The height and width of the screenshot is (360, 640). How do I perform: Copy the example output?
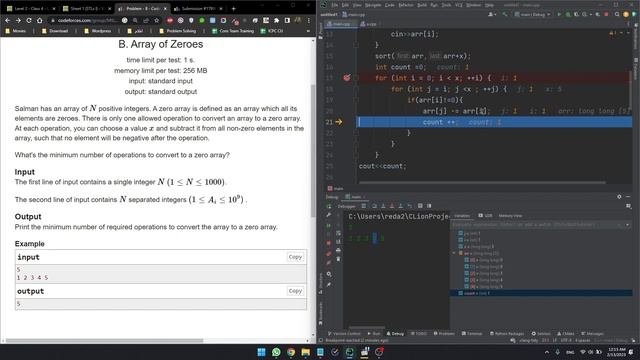tap(295, 291)
